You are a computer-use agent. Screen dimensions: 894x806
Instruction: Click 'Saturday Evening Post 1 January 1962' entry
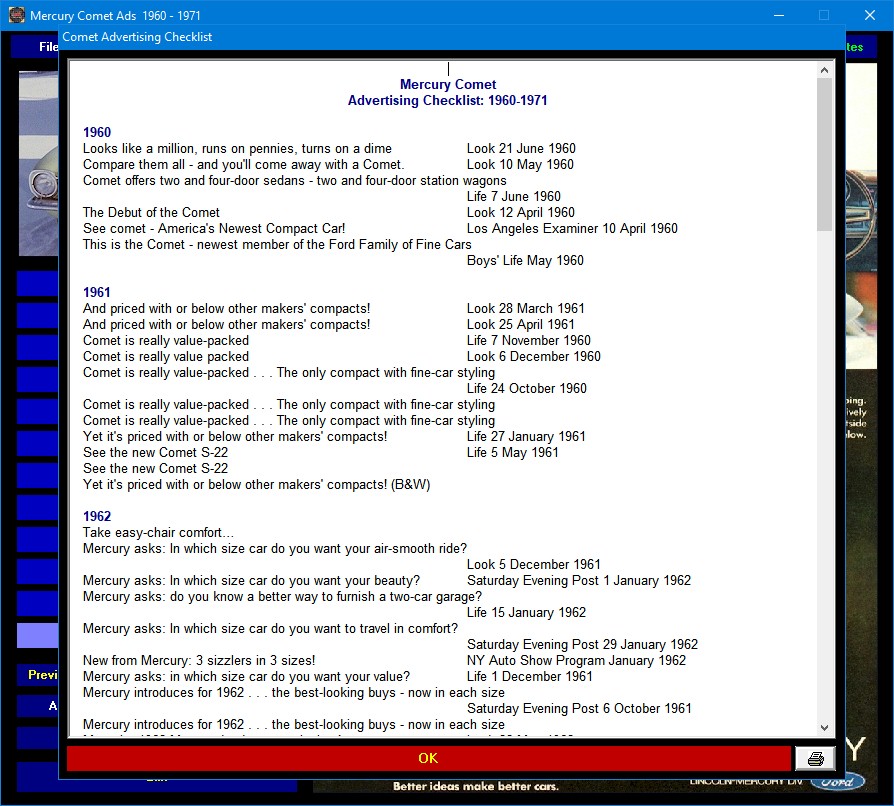point(579,580)
